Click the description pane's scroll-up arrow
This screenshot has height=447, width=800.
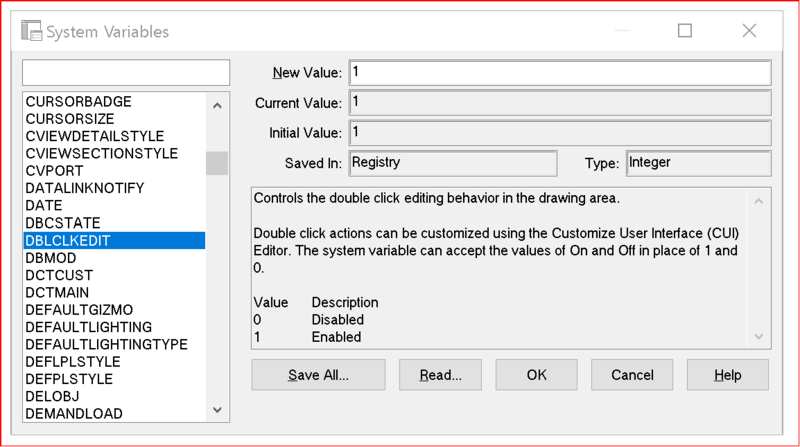point(758,201)
